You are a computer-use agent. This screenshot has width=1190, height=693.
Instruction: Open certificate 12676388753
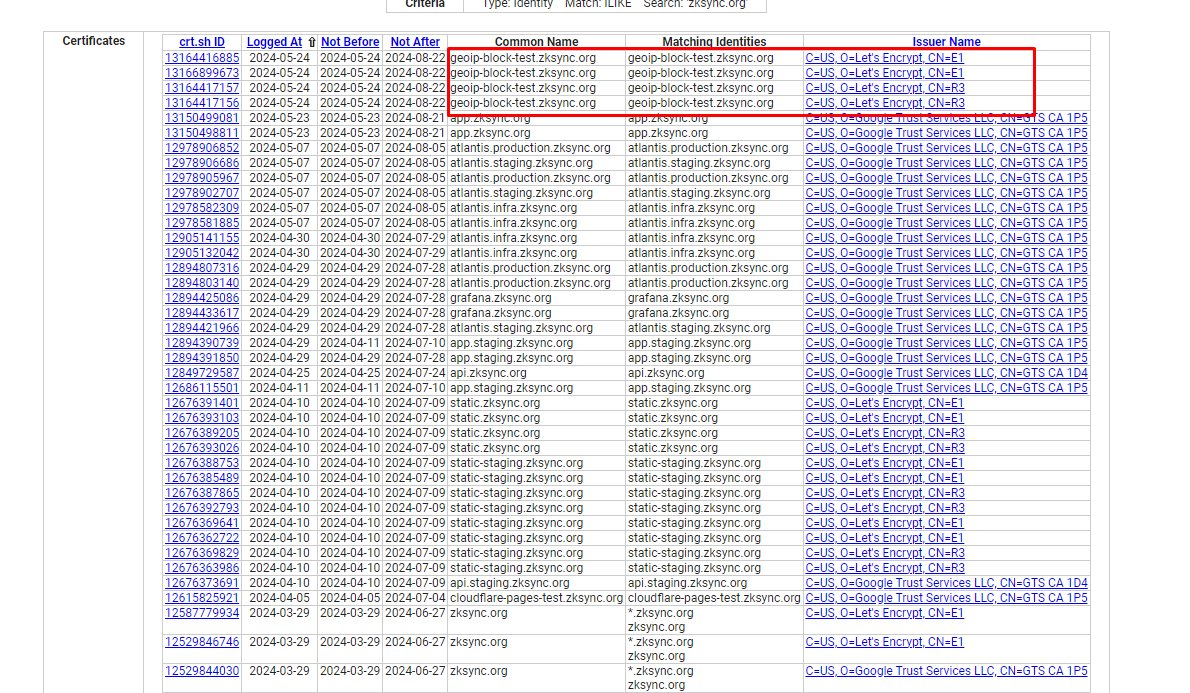(202, 463)
